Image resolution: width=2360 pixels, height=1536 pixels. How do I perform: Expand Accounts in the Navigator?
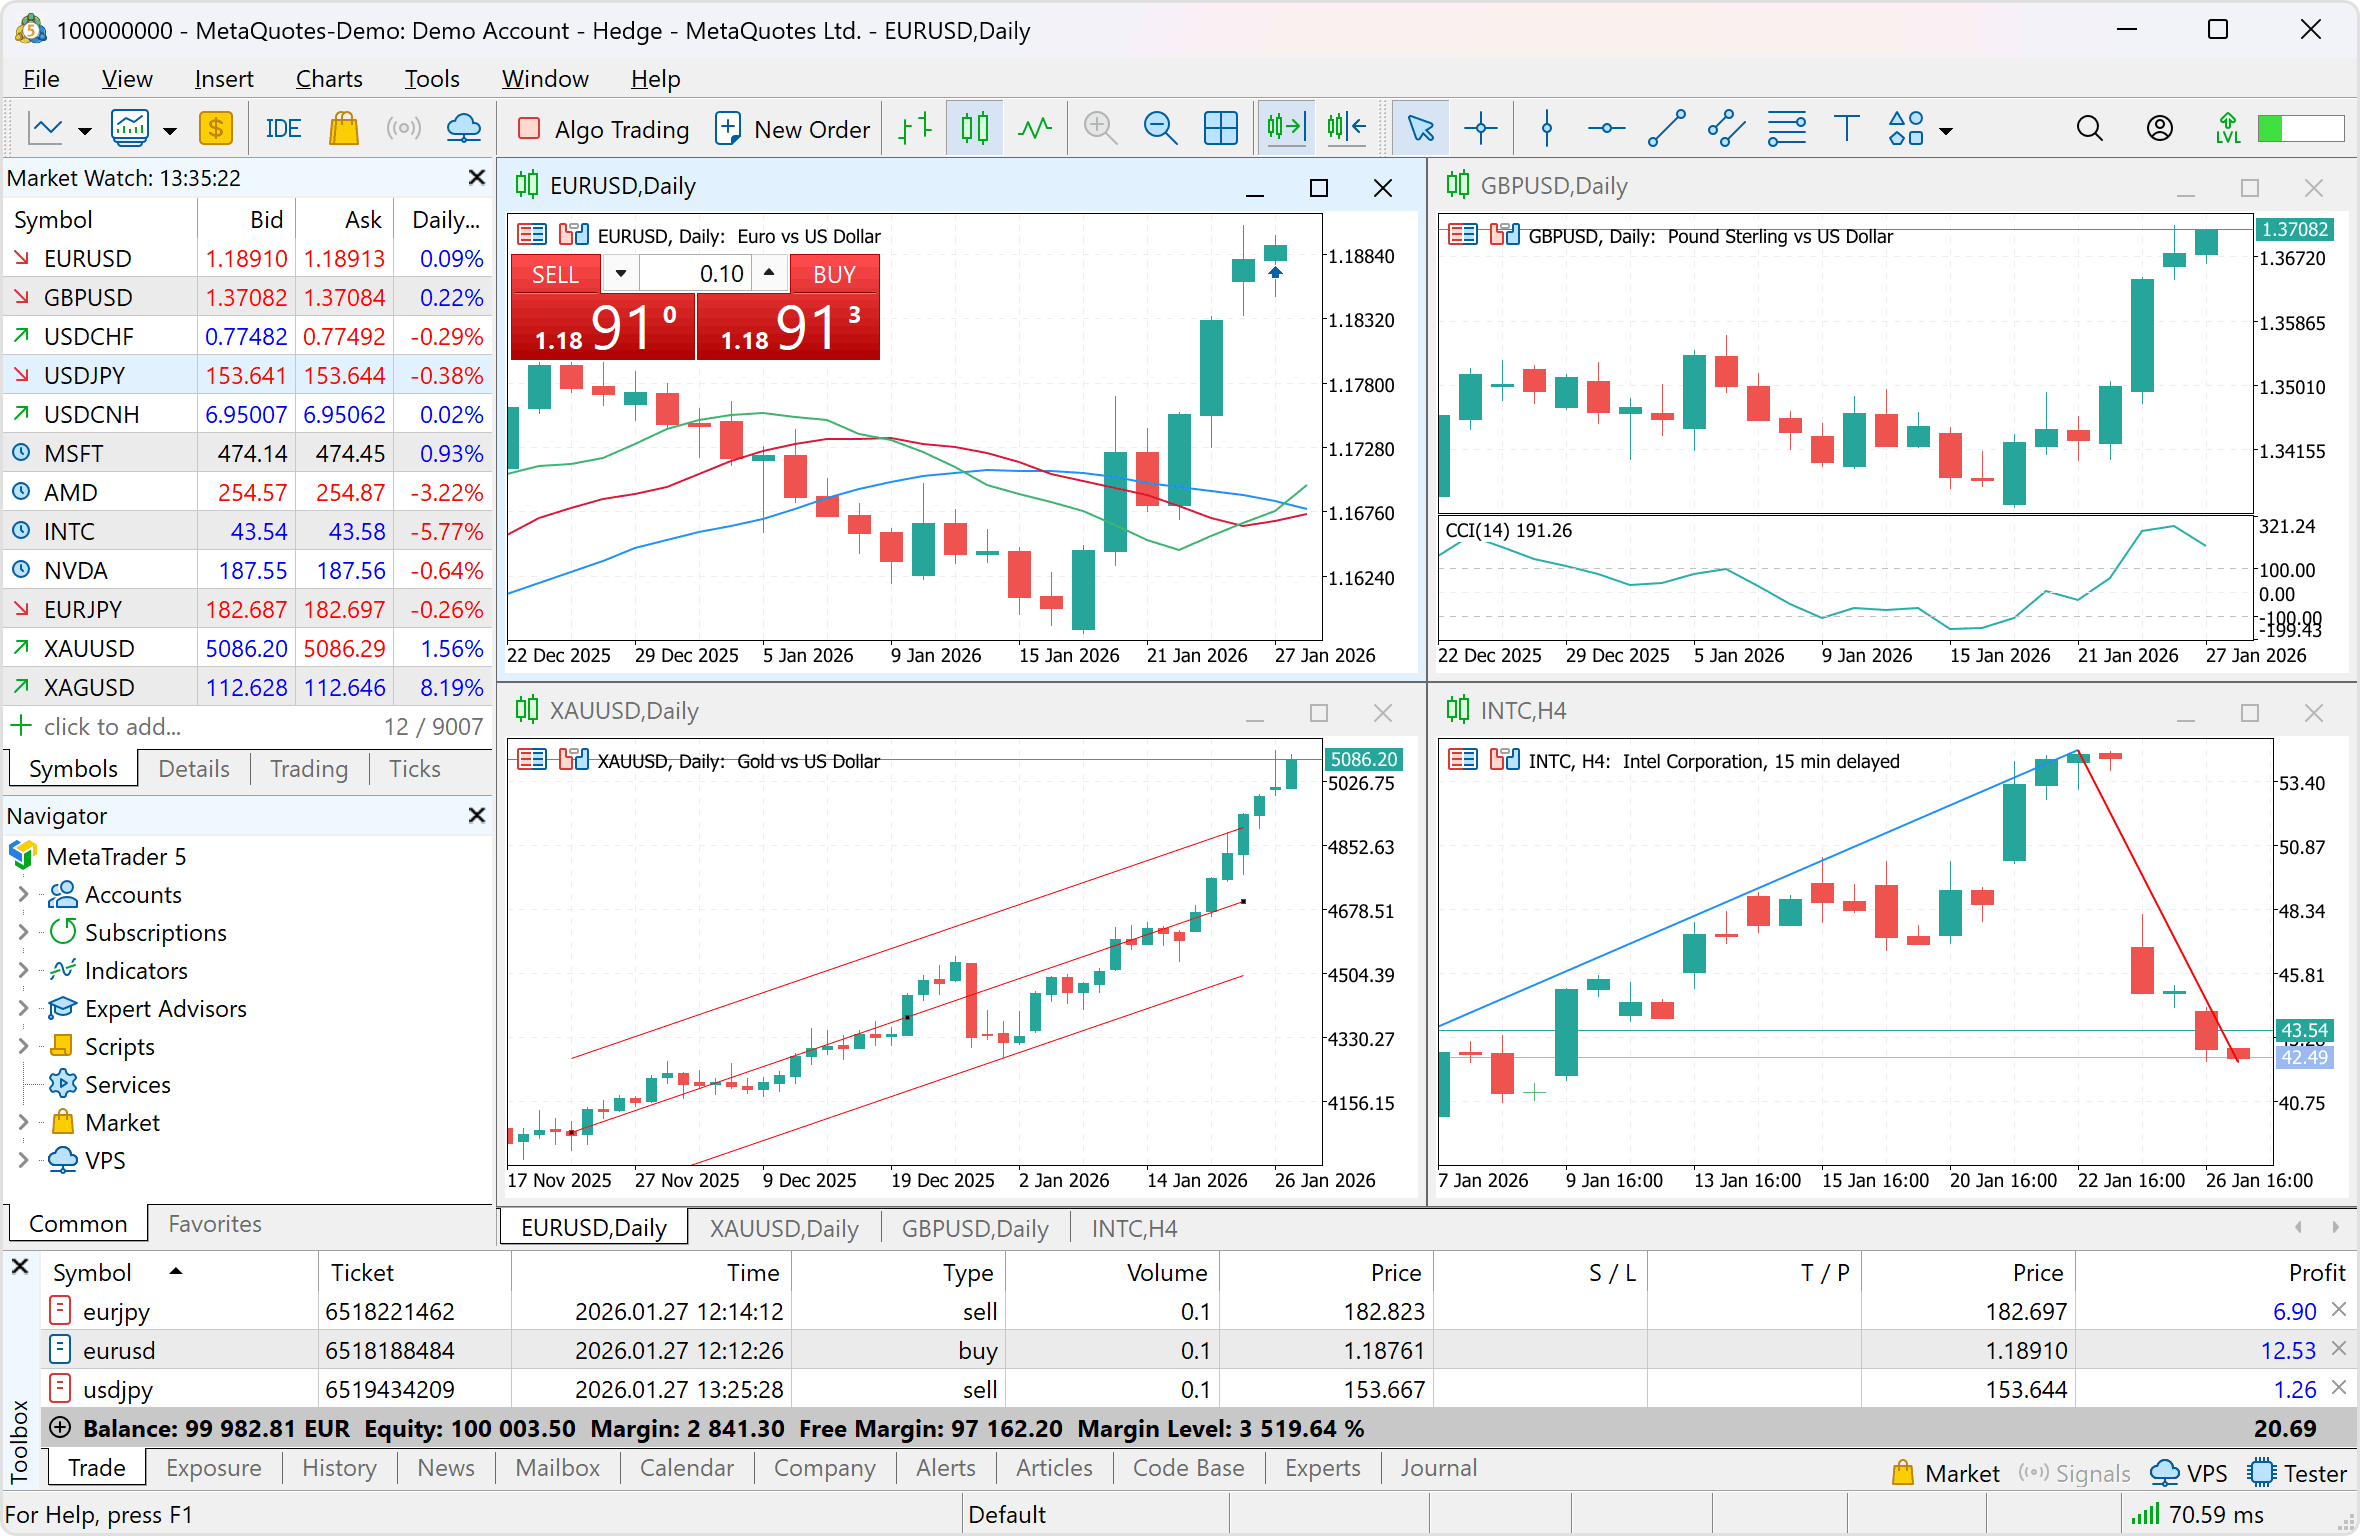pos(23,894)
